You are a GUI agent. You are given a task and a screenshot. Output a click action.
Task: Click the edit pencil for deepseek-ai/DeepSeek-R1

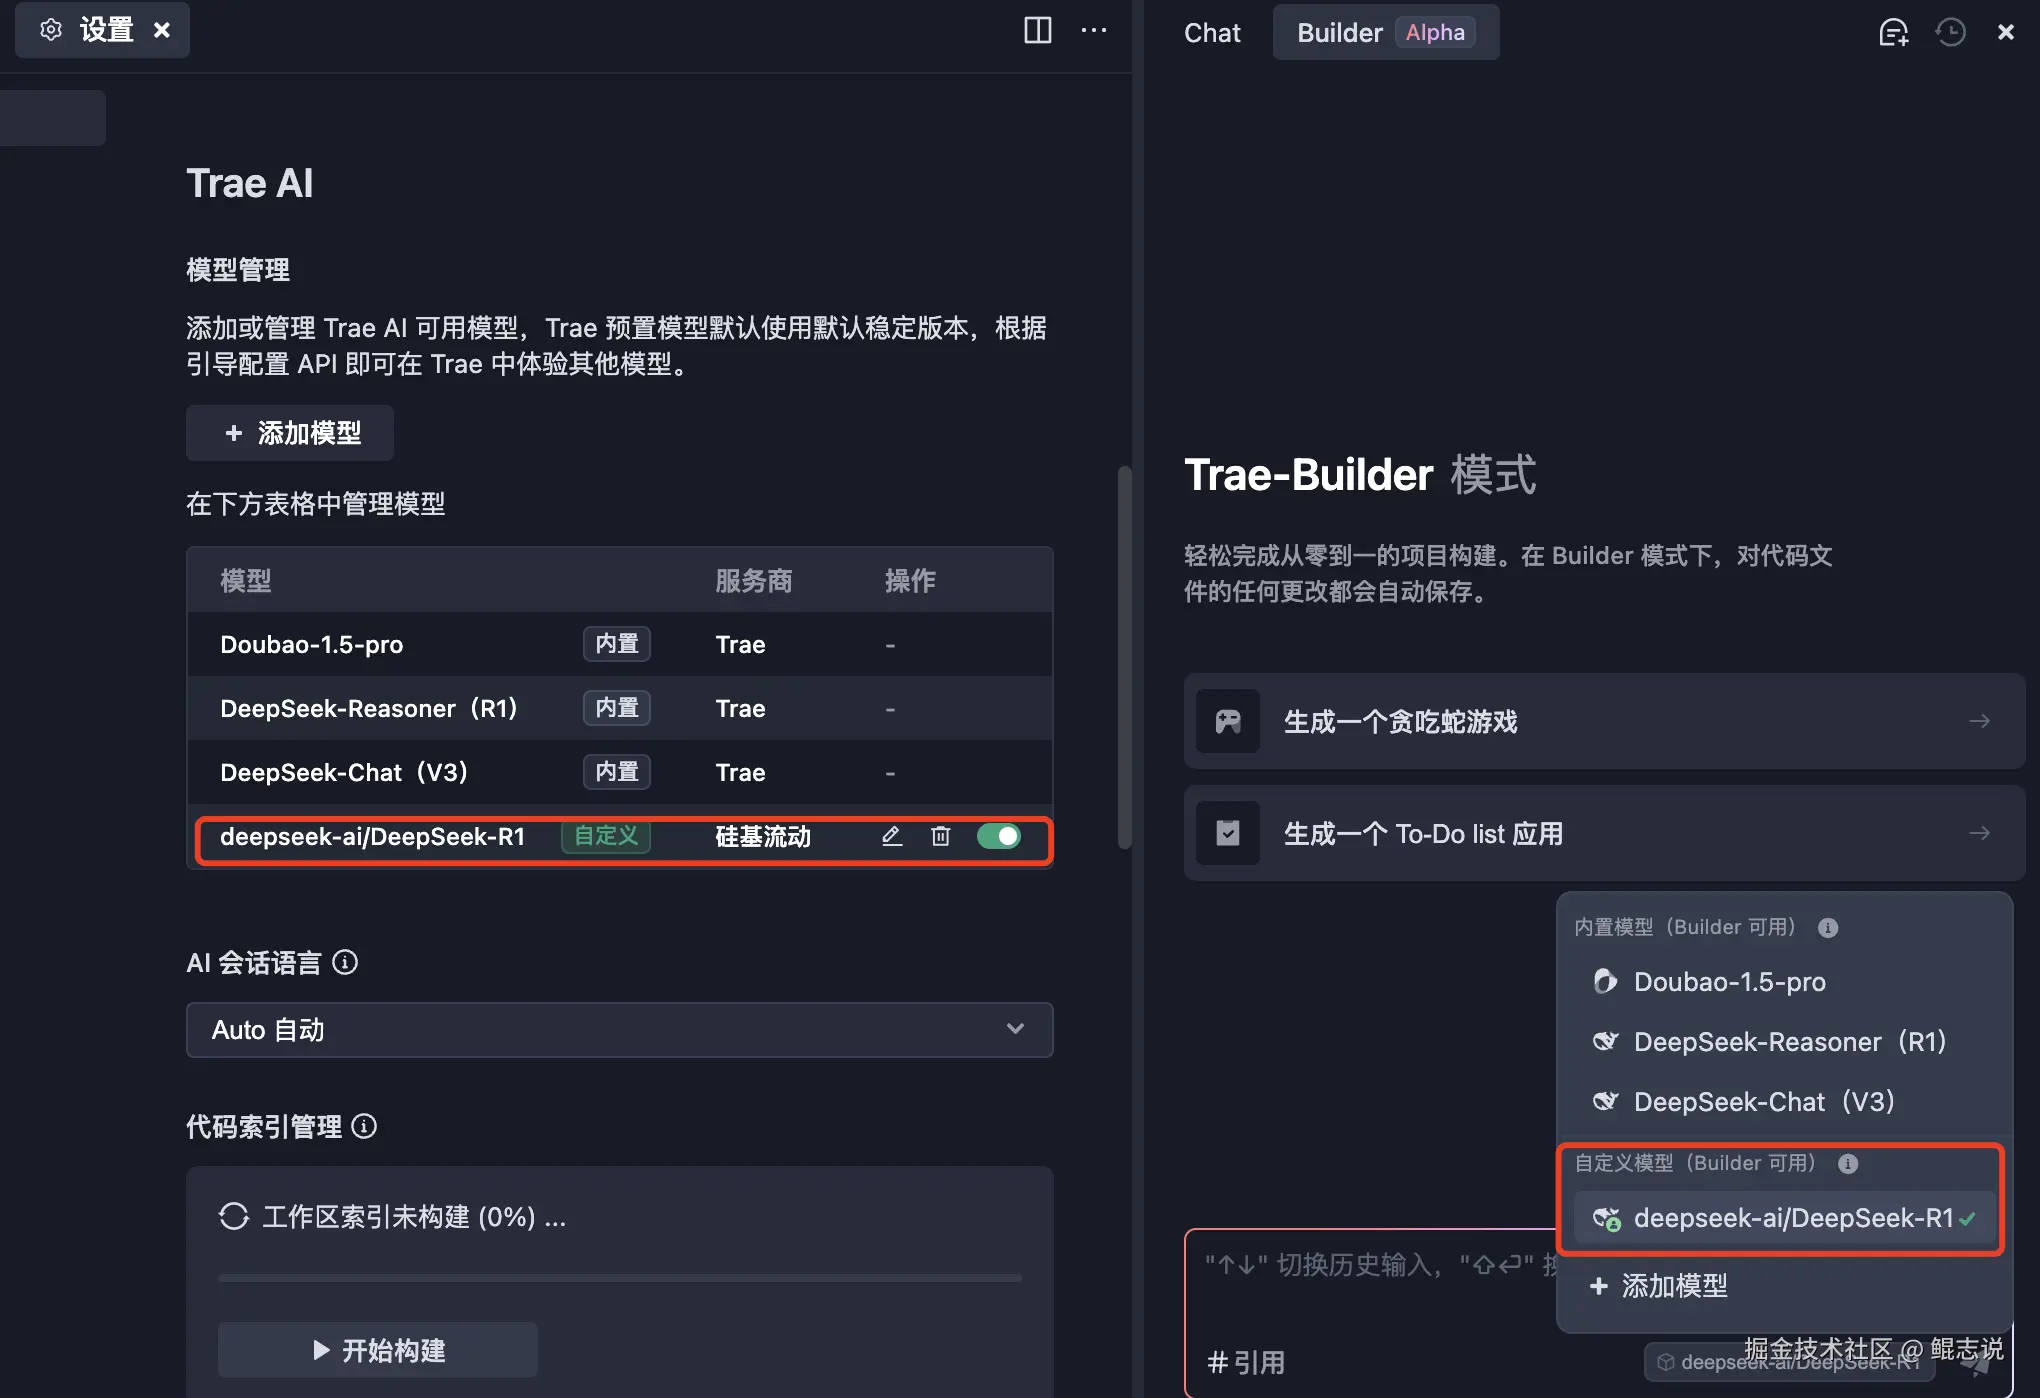[x=891, y=836]
